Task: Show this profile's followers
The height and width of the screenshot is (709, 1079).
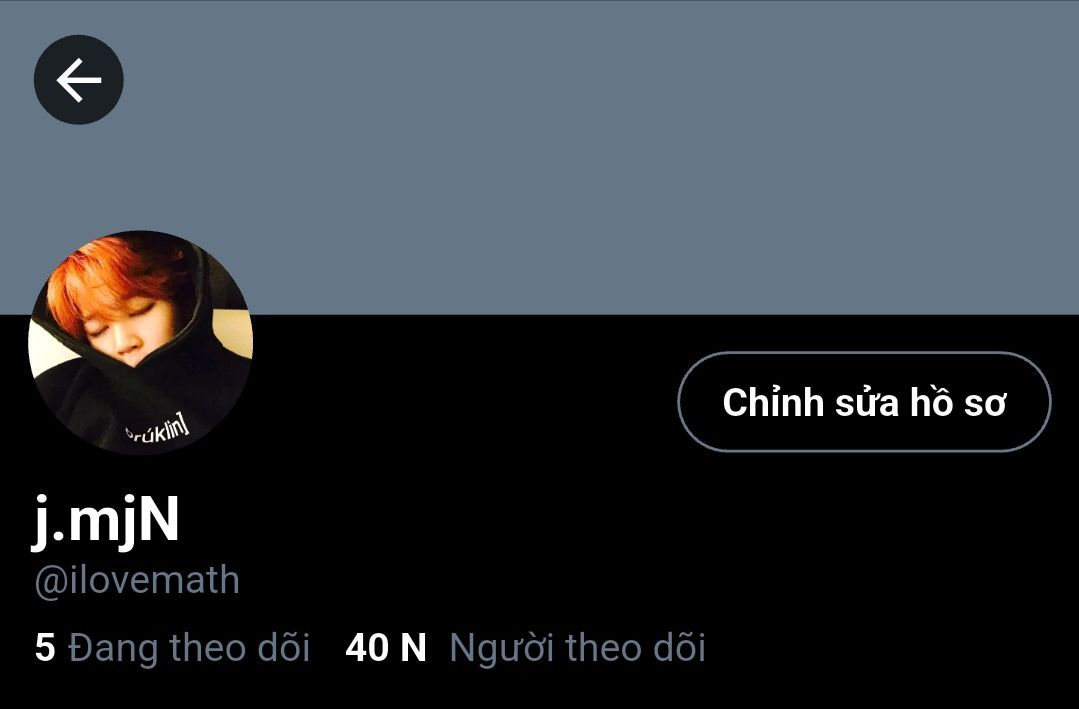Action: (526, 648)
